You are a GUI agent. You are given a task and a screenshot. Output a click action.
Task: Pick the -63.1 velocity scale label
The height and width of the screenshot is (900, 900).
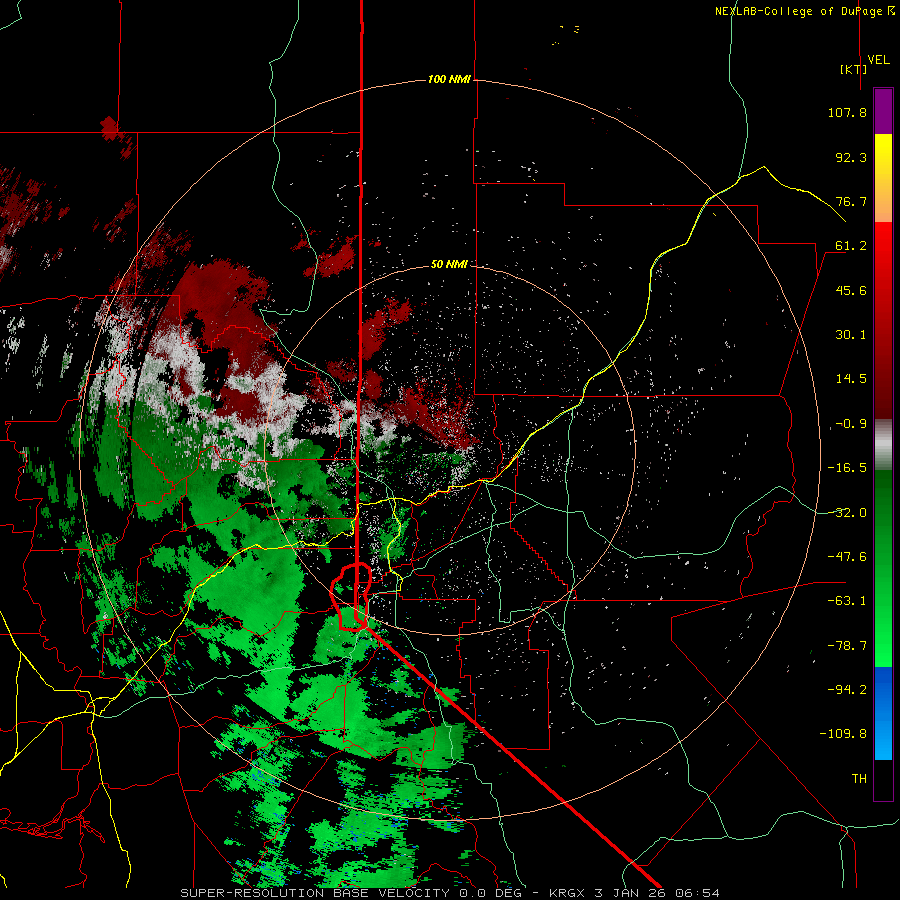pyautogui.click(x=847, y=601)
